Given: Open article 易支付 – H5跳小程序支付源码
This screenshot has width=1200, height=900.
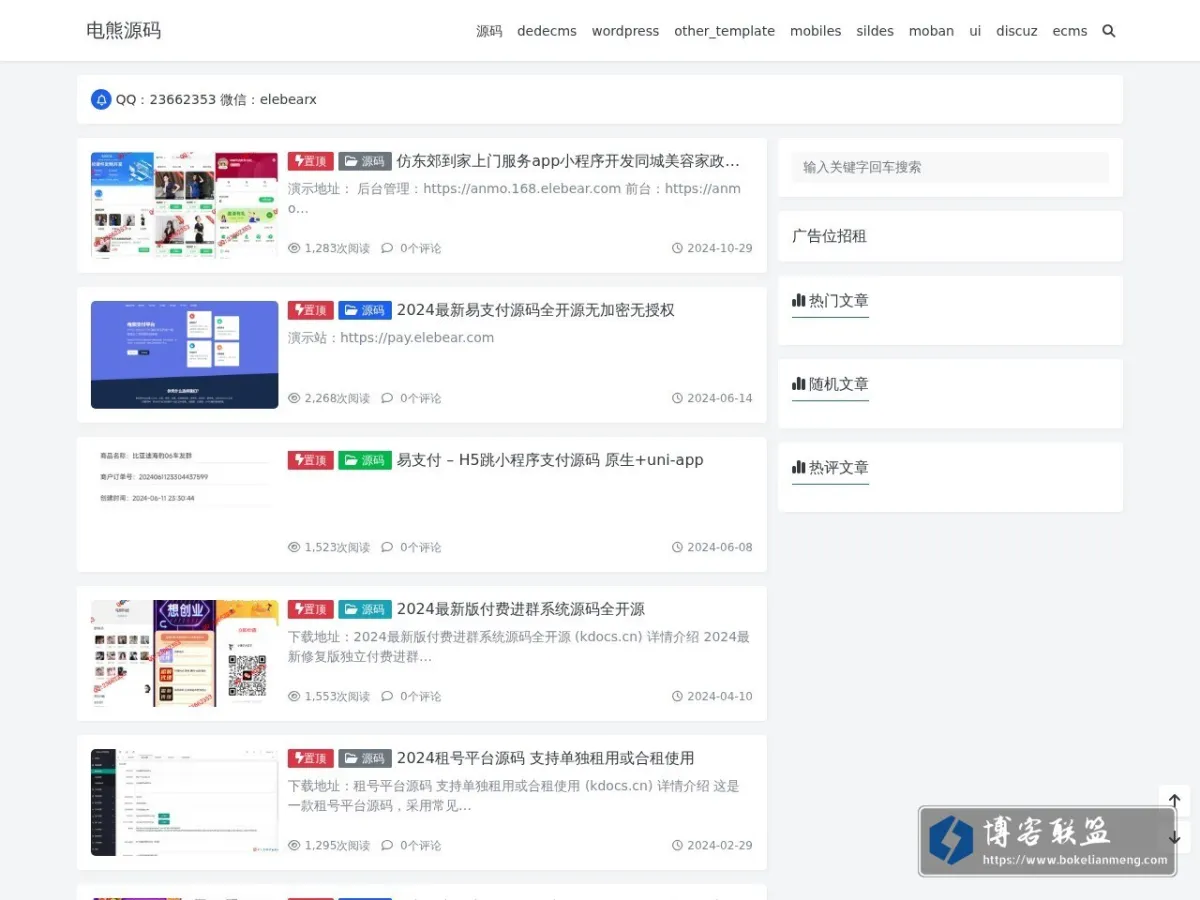Looking at the screenshot, I should [x=550, y=460].
